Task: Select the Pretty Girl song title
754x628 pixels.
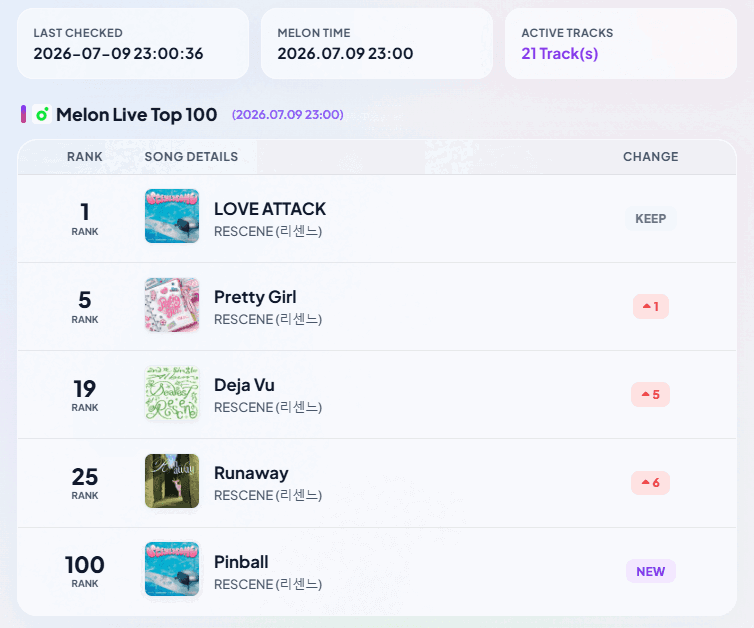Action: click(x=255, y=297)
